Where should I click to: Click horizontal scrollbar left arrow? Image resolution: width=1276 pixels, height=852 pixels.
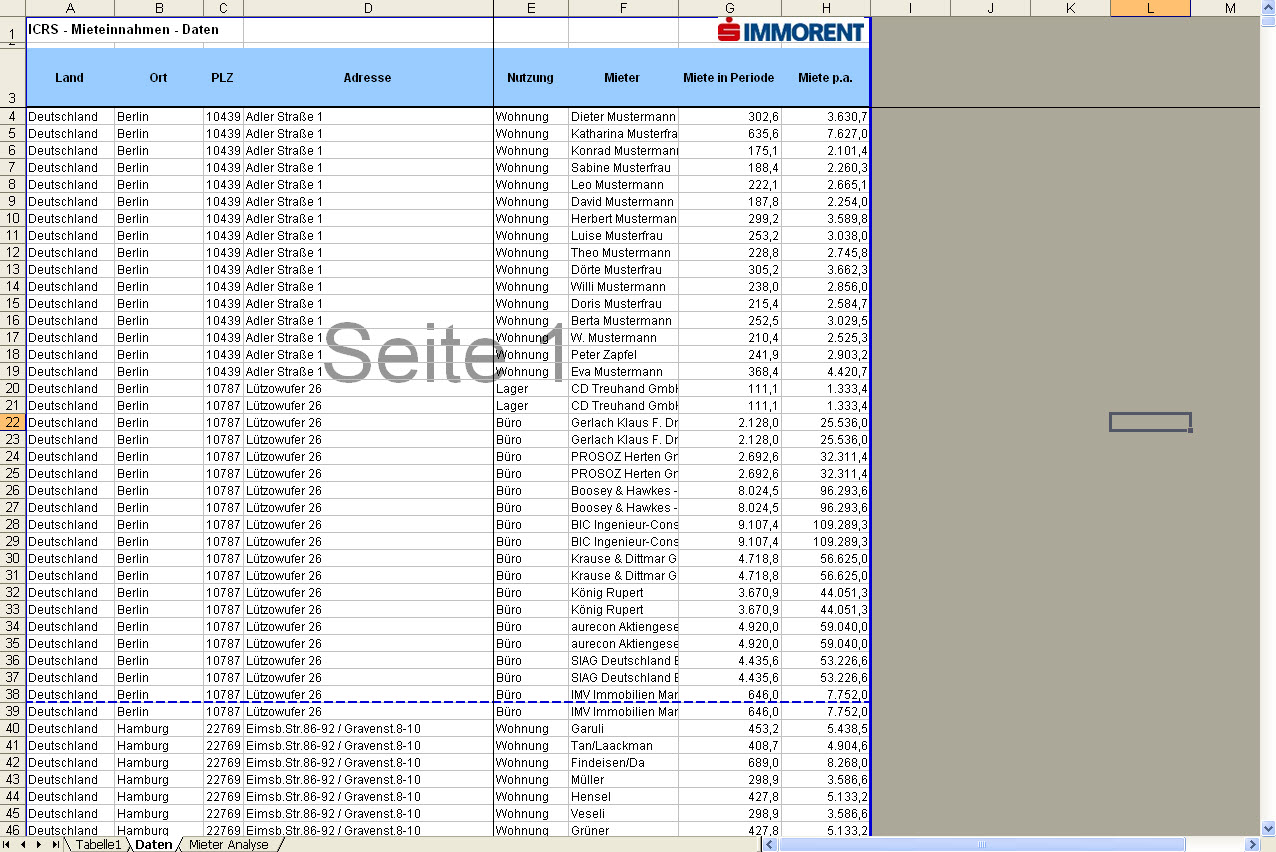coord(770,845)
